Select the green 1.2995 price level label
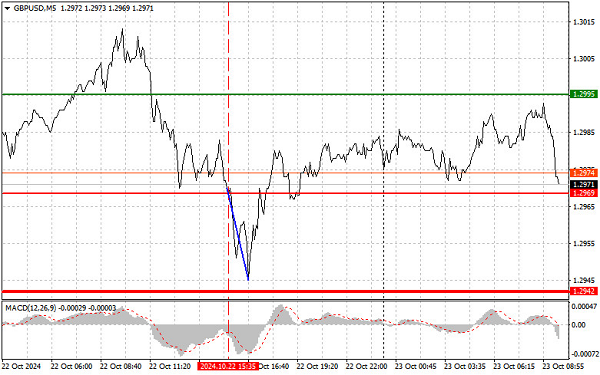The image size is (600, 375). pyautogui.click(x=583, y=94)
